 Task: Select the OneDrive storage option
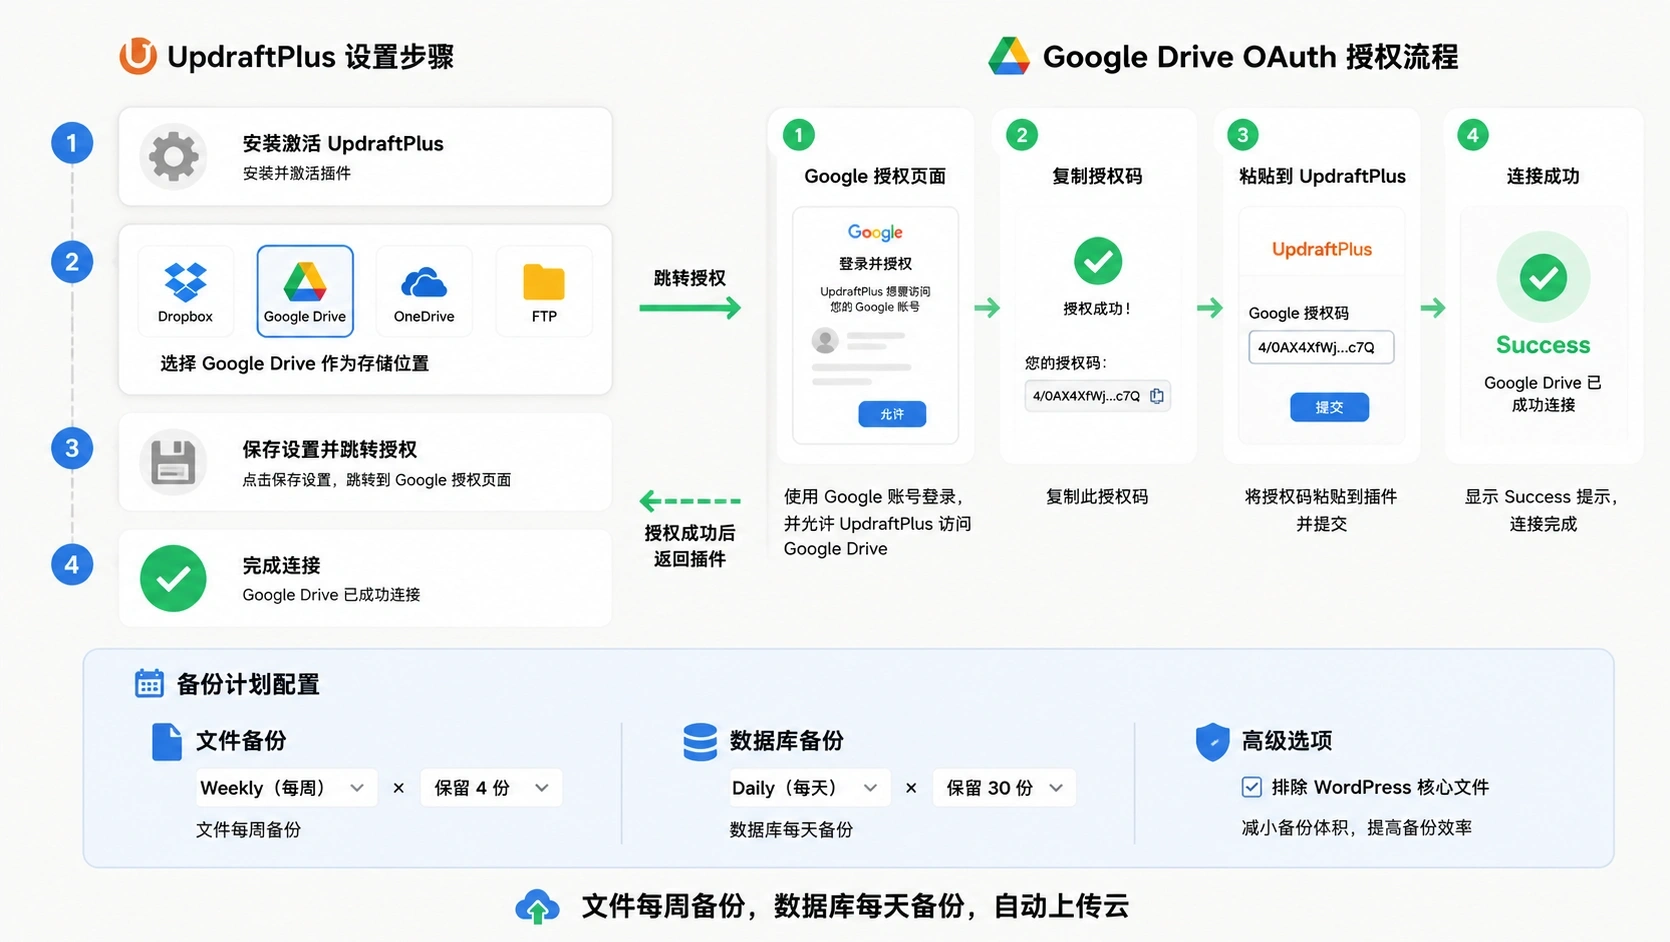424,290
